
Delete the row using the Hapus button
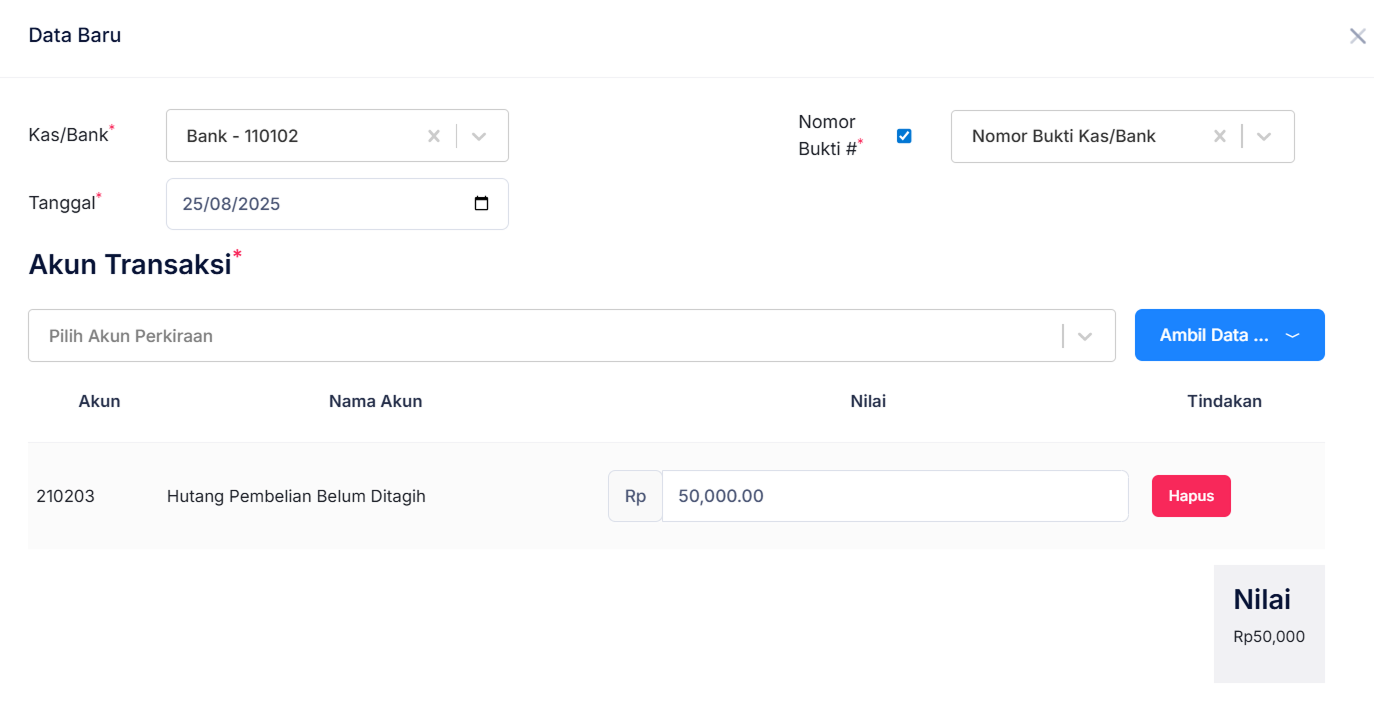click(1190, 496)
